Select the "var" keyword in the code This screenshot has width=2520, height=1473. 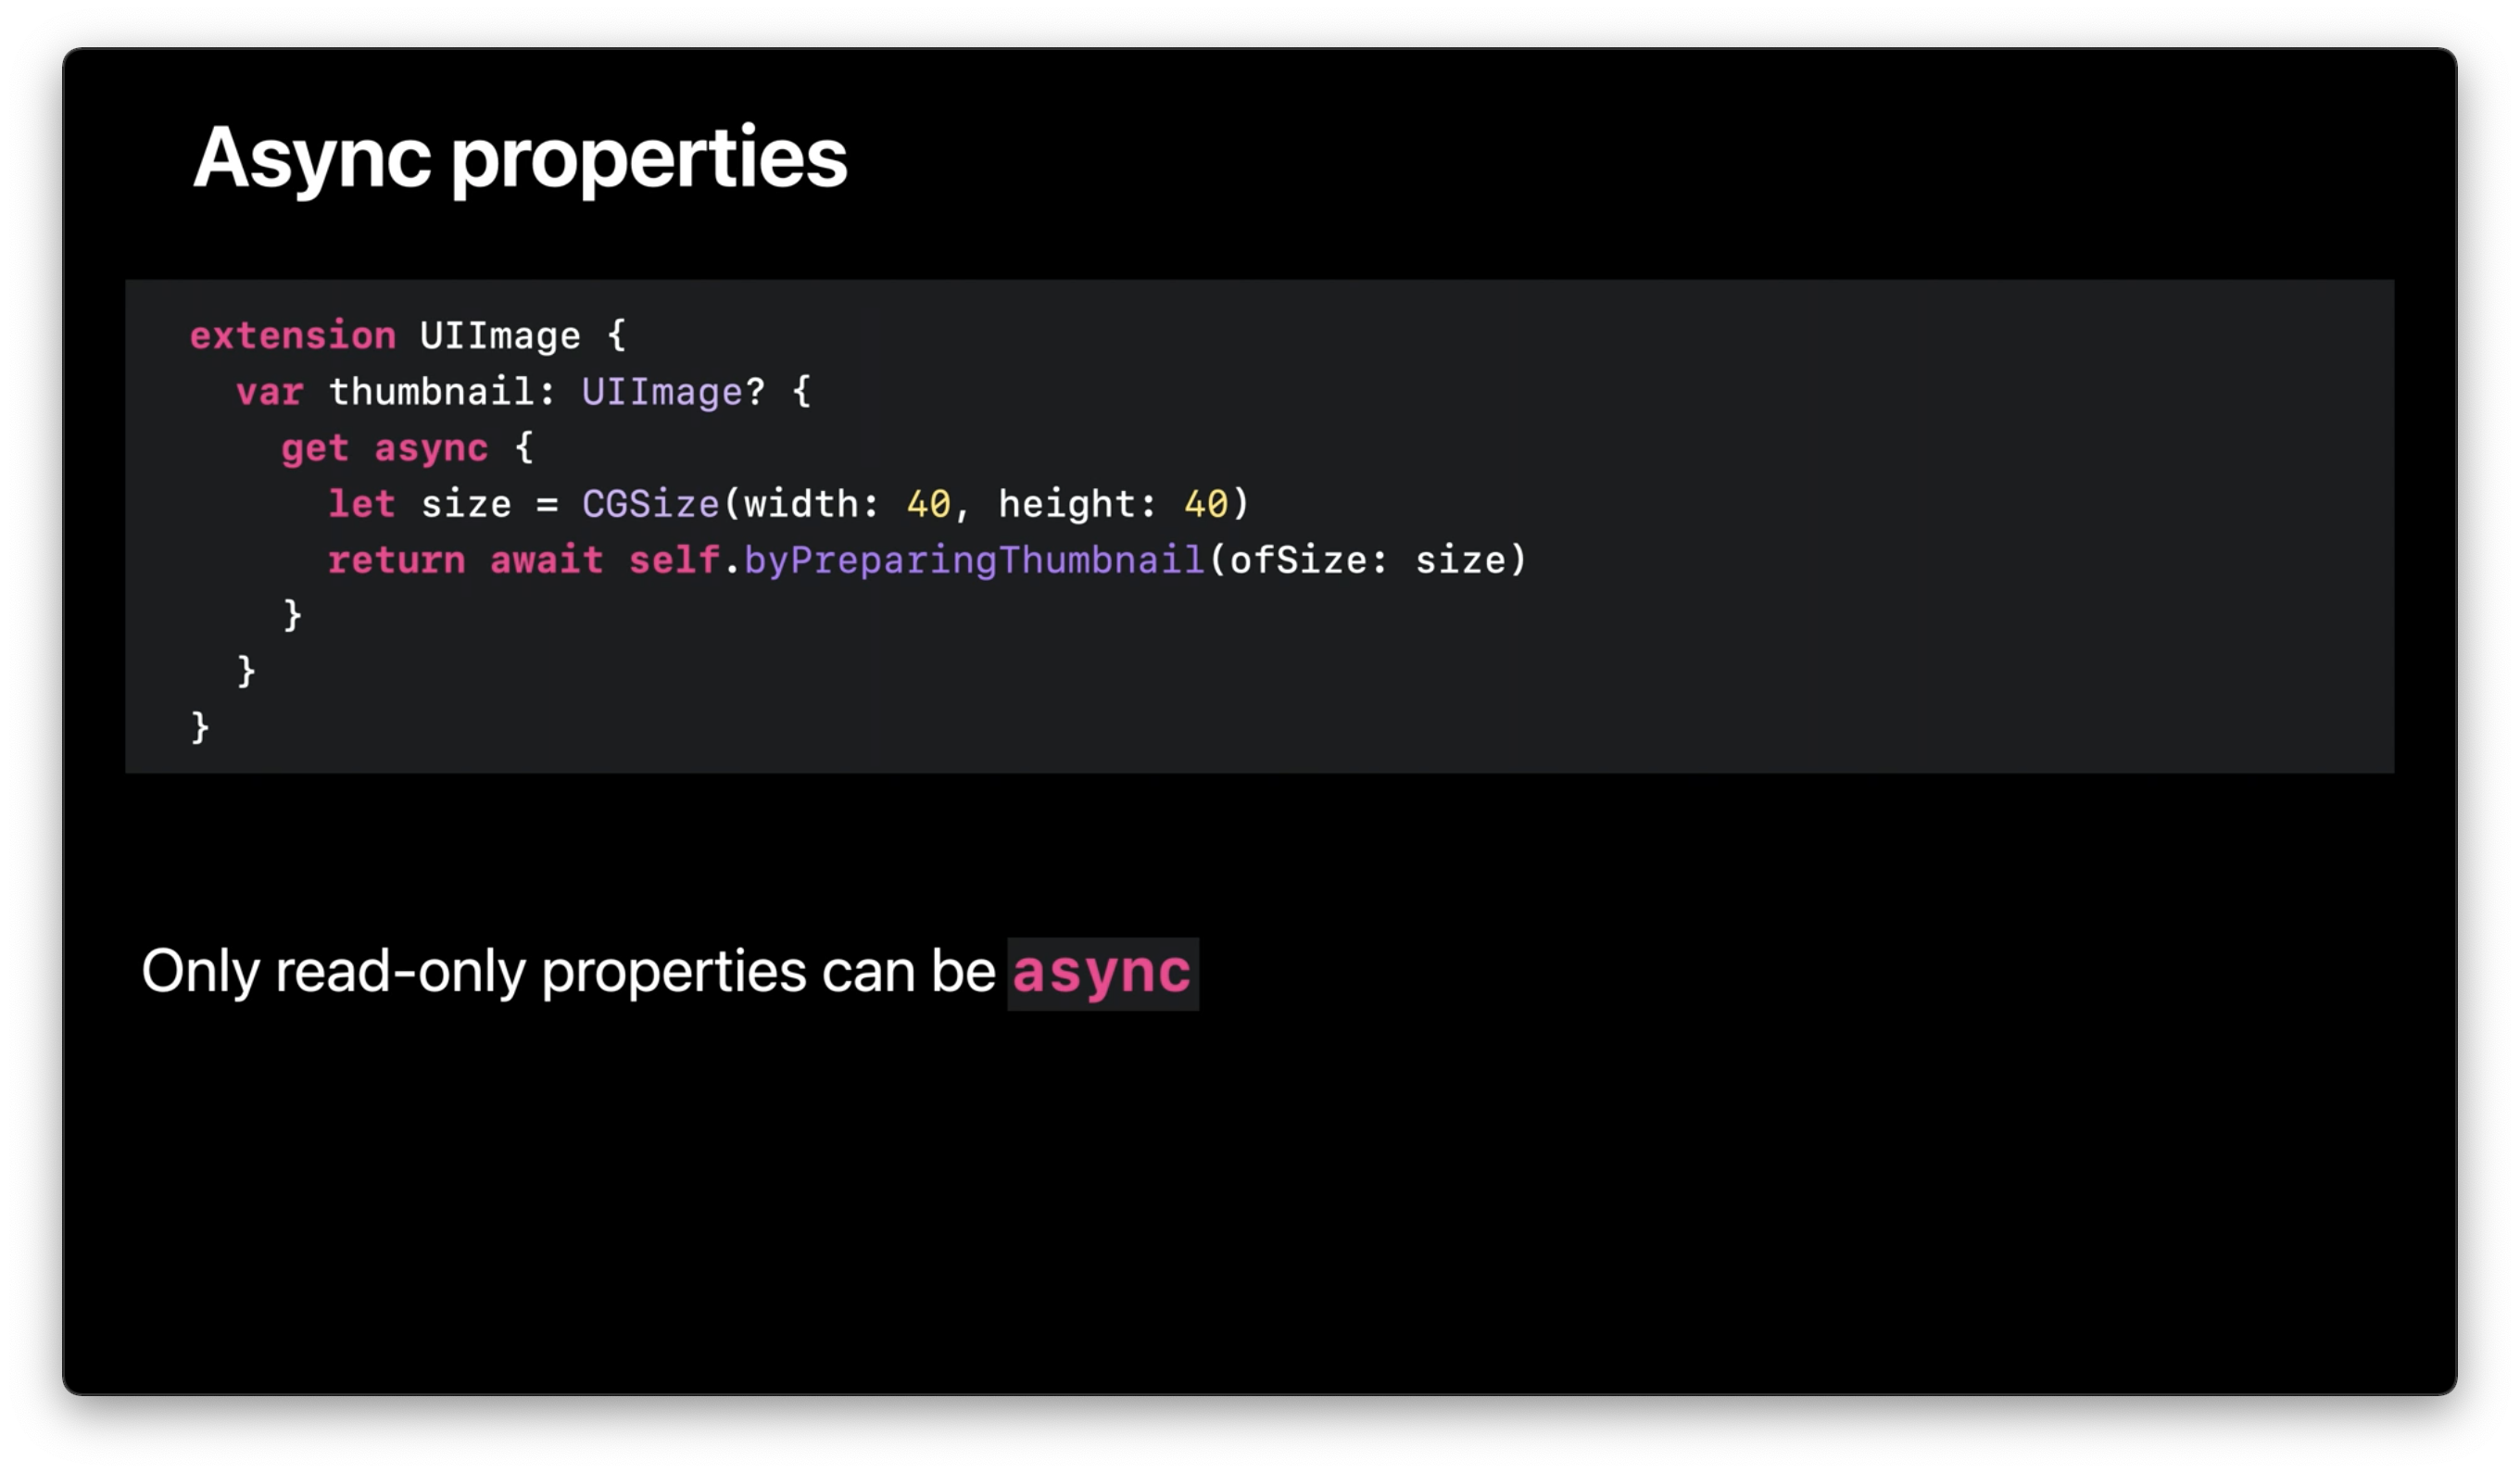point(269,392)
